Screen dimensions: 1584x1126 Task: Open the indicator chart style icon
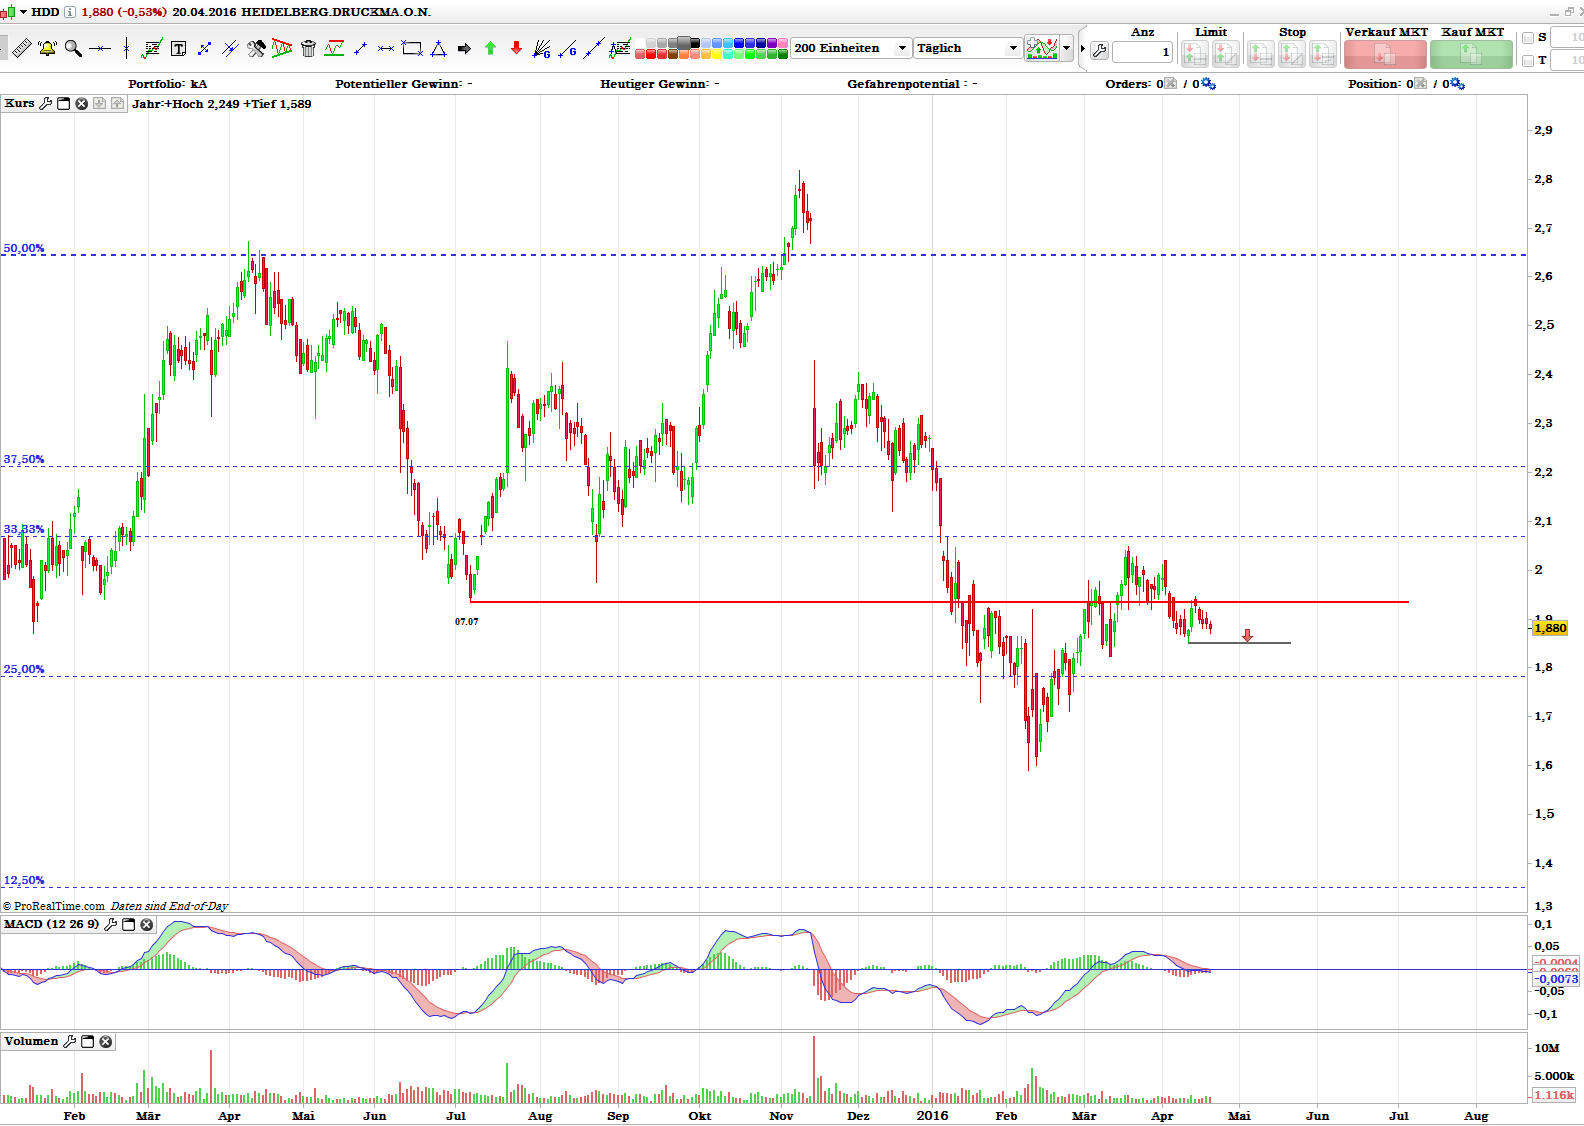click(1042, 48)
